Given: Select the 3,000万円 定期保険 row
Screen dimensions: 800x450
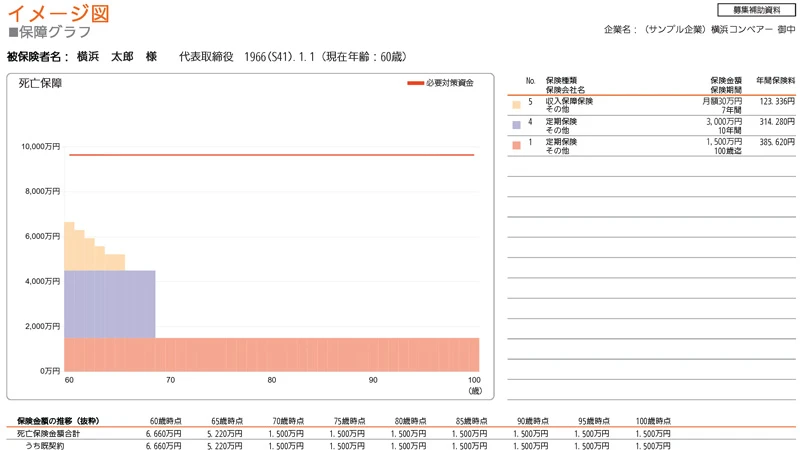Looking at the screenshot, I should pyautogui.click(x=650, y=126).
